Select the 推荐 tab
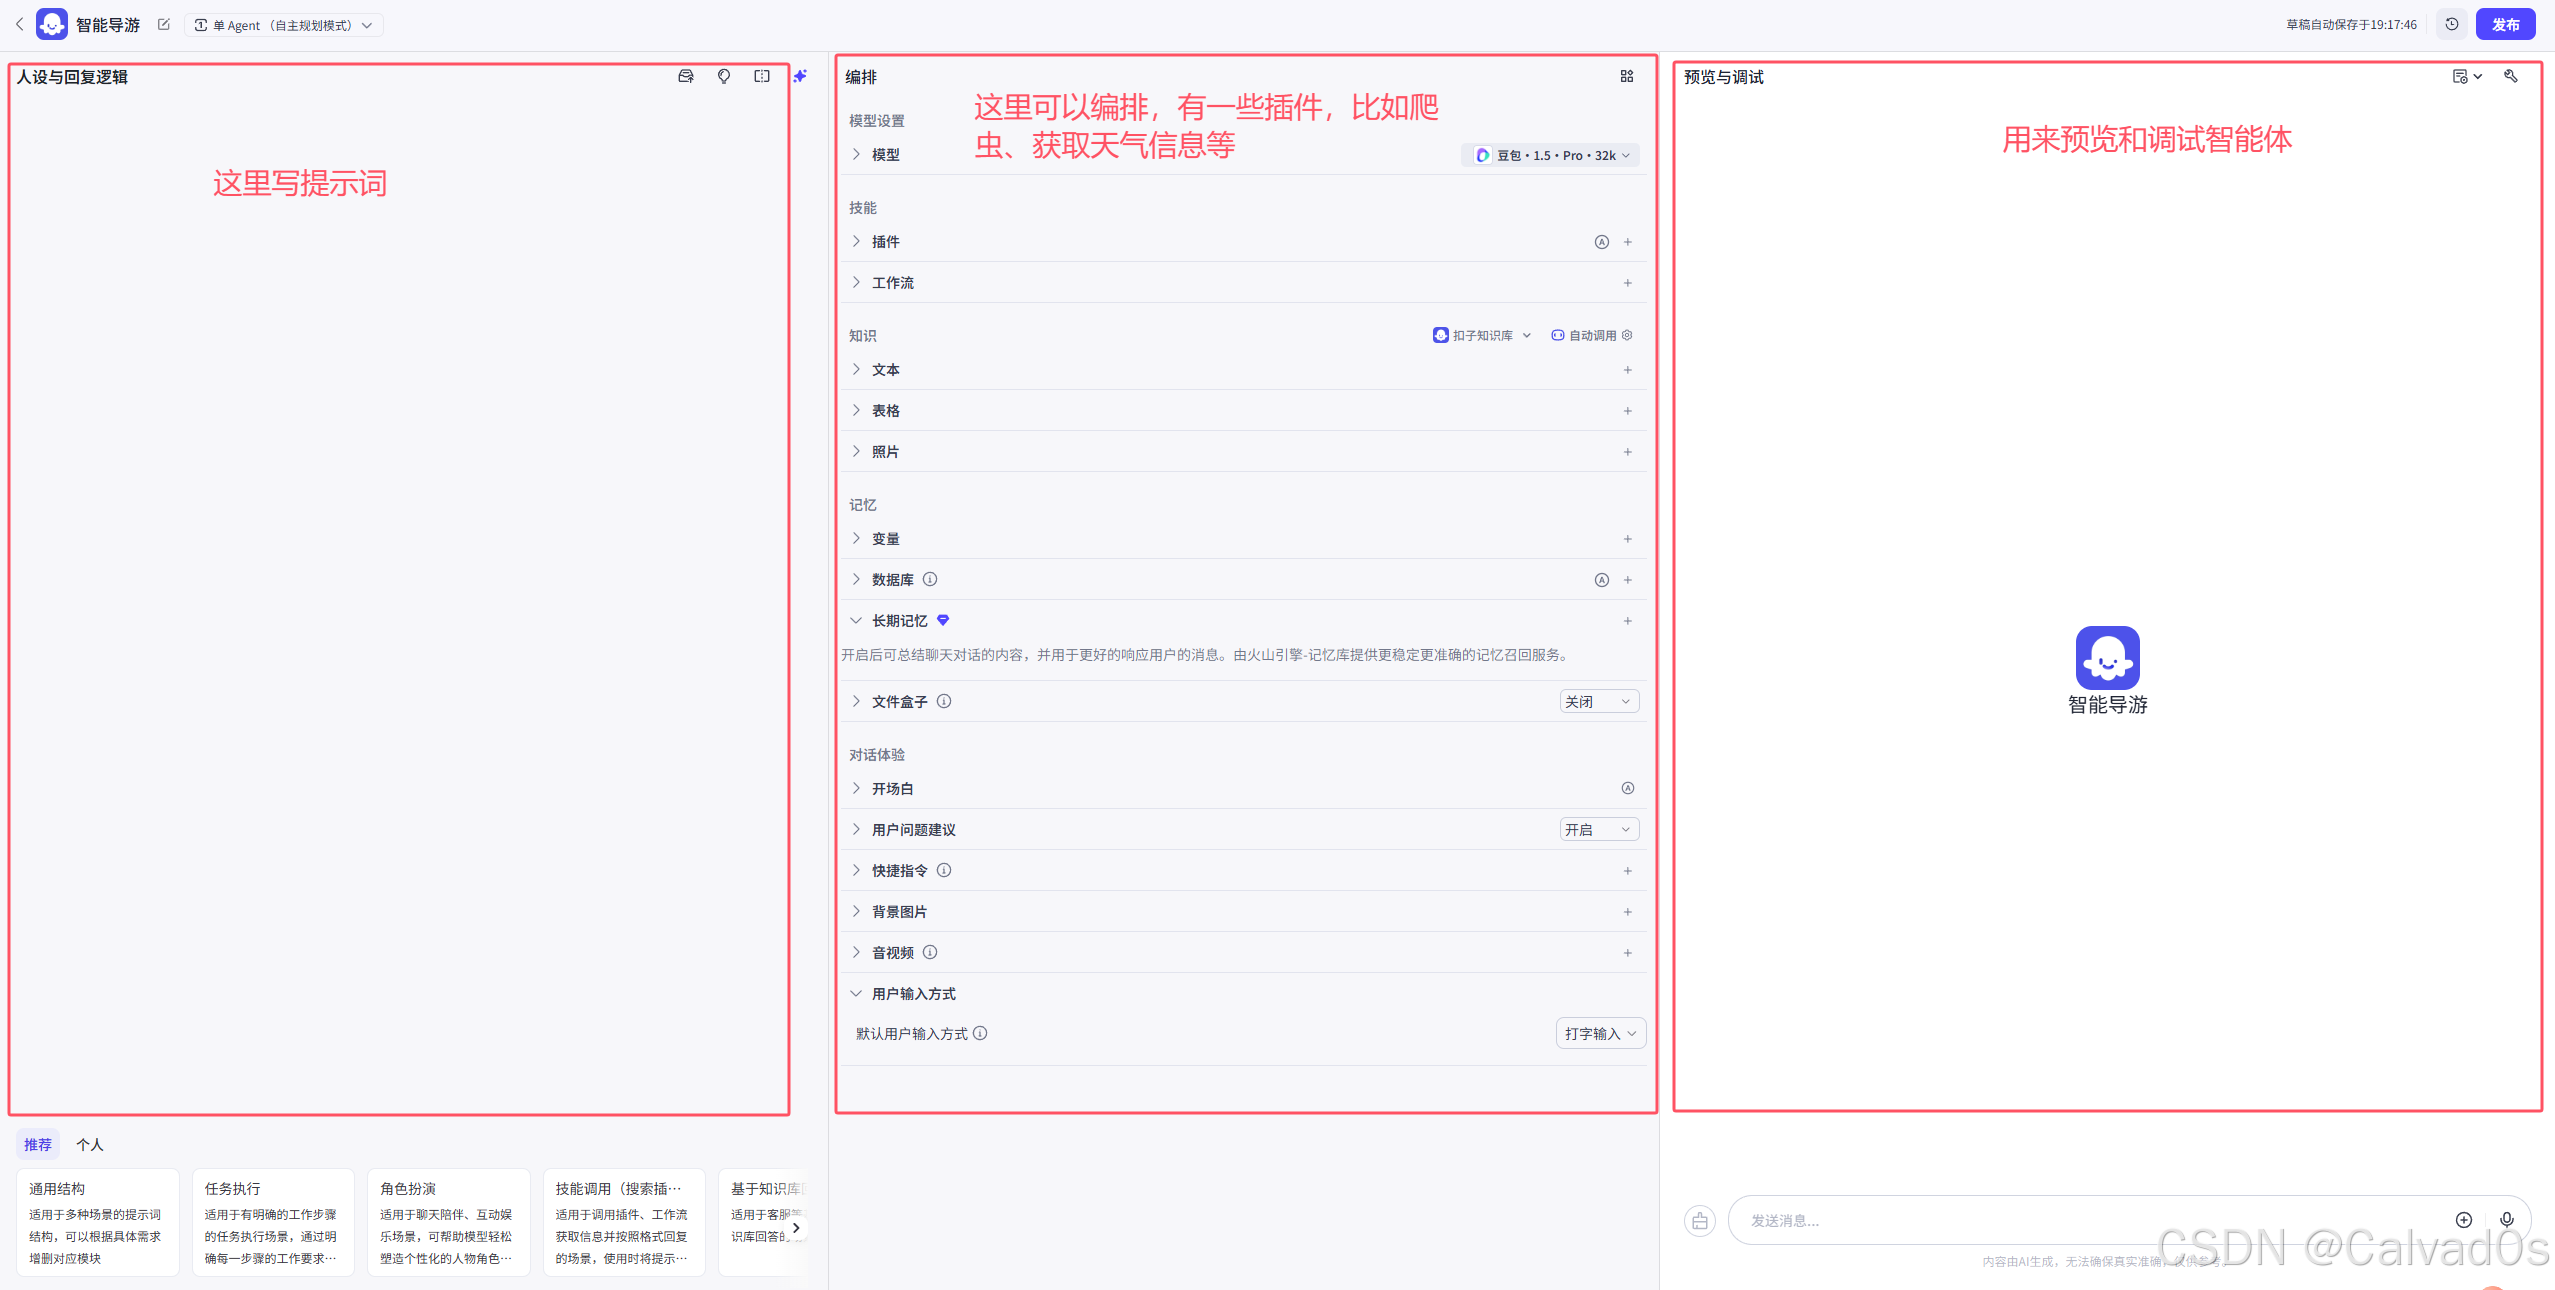Screen dimensions: 2555x1290 tap(38, 1144)
